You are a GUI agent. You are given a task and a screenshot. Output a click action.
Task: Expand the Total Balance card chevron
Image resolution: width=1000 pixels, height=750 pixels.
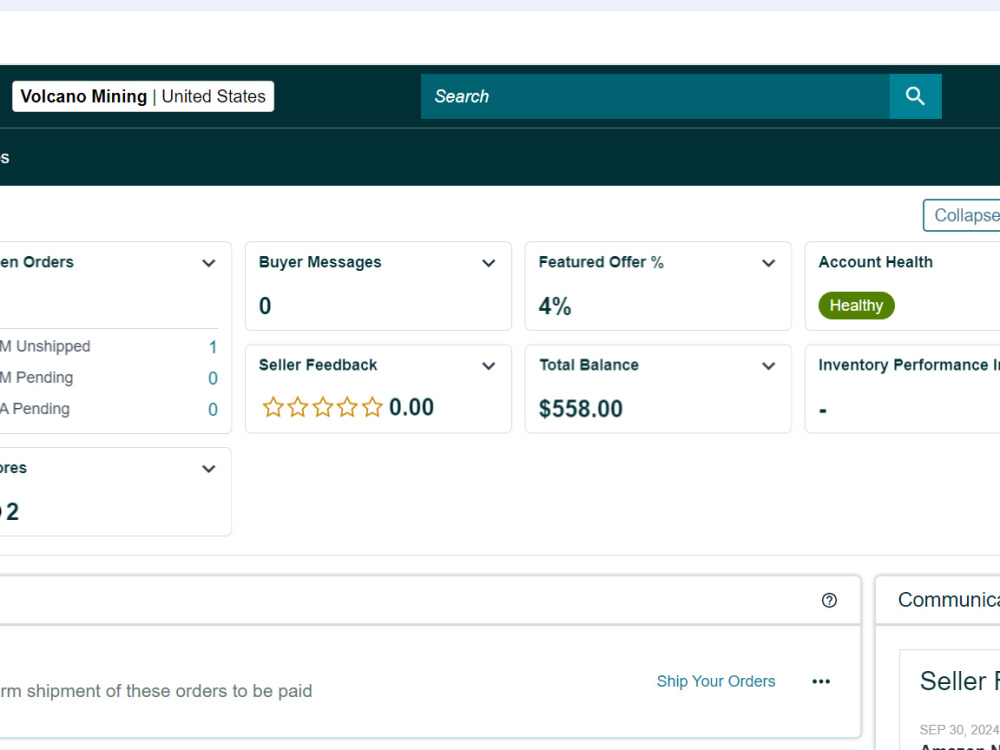click(x=768, y=366)
